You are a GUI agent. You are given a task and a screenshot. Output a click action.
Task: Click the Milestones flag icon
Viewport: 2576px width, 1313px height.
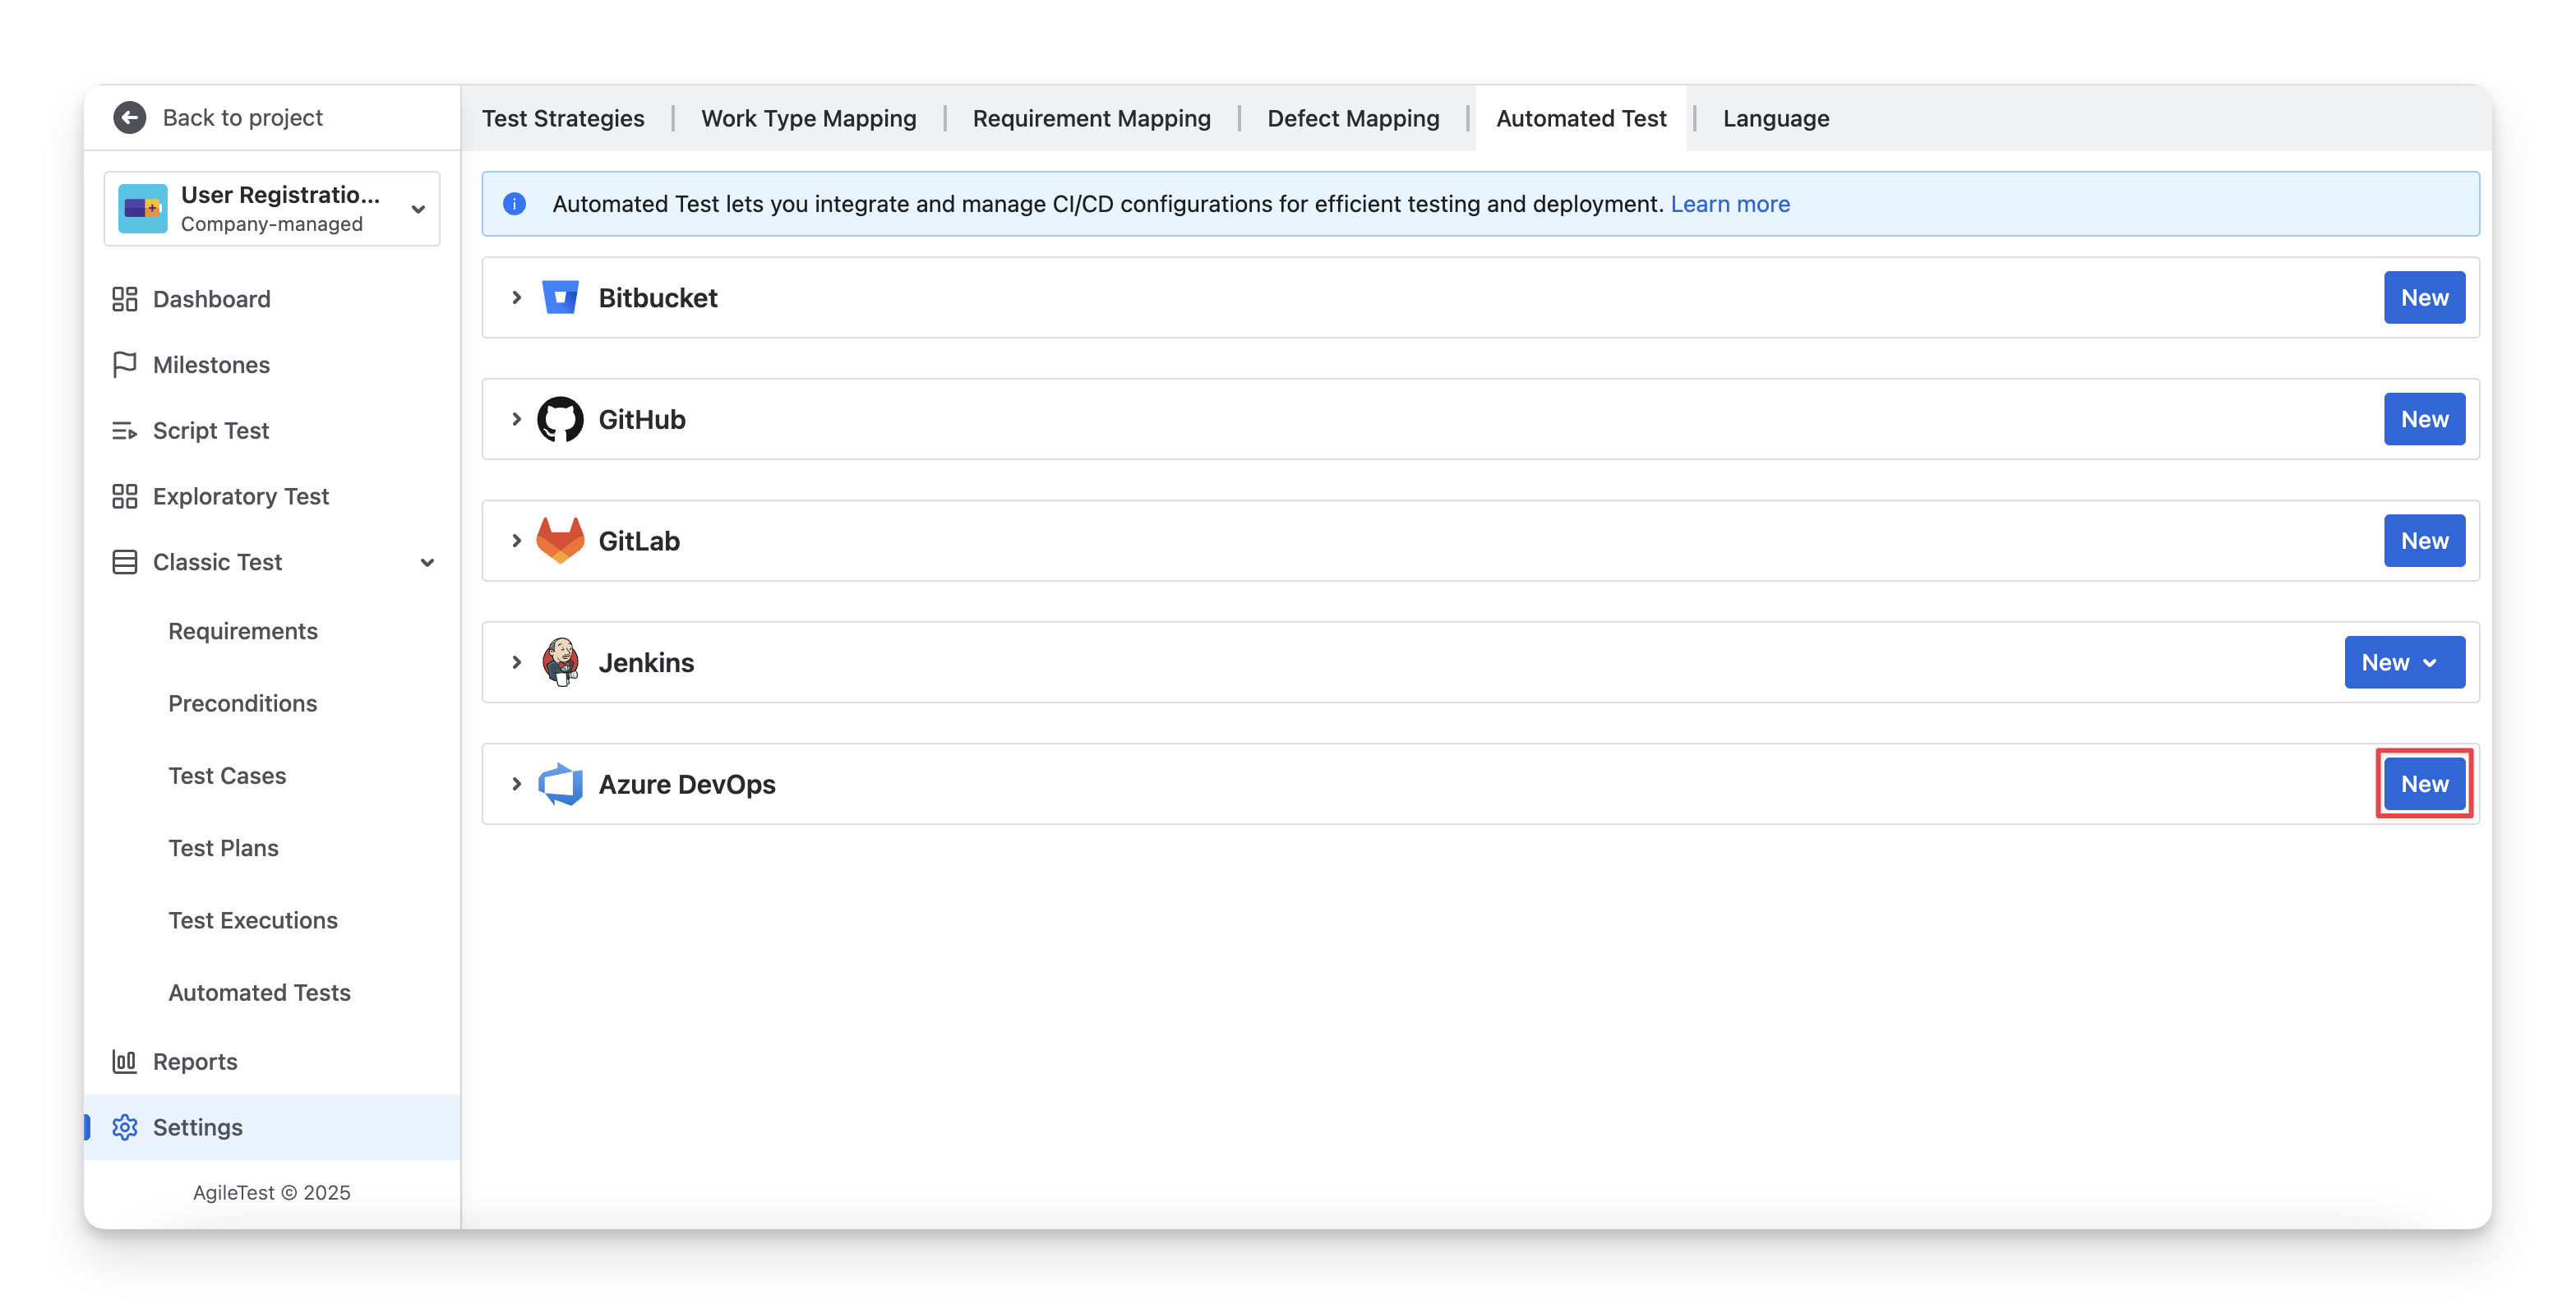(x=124, y=365)
